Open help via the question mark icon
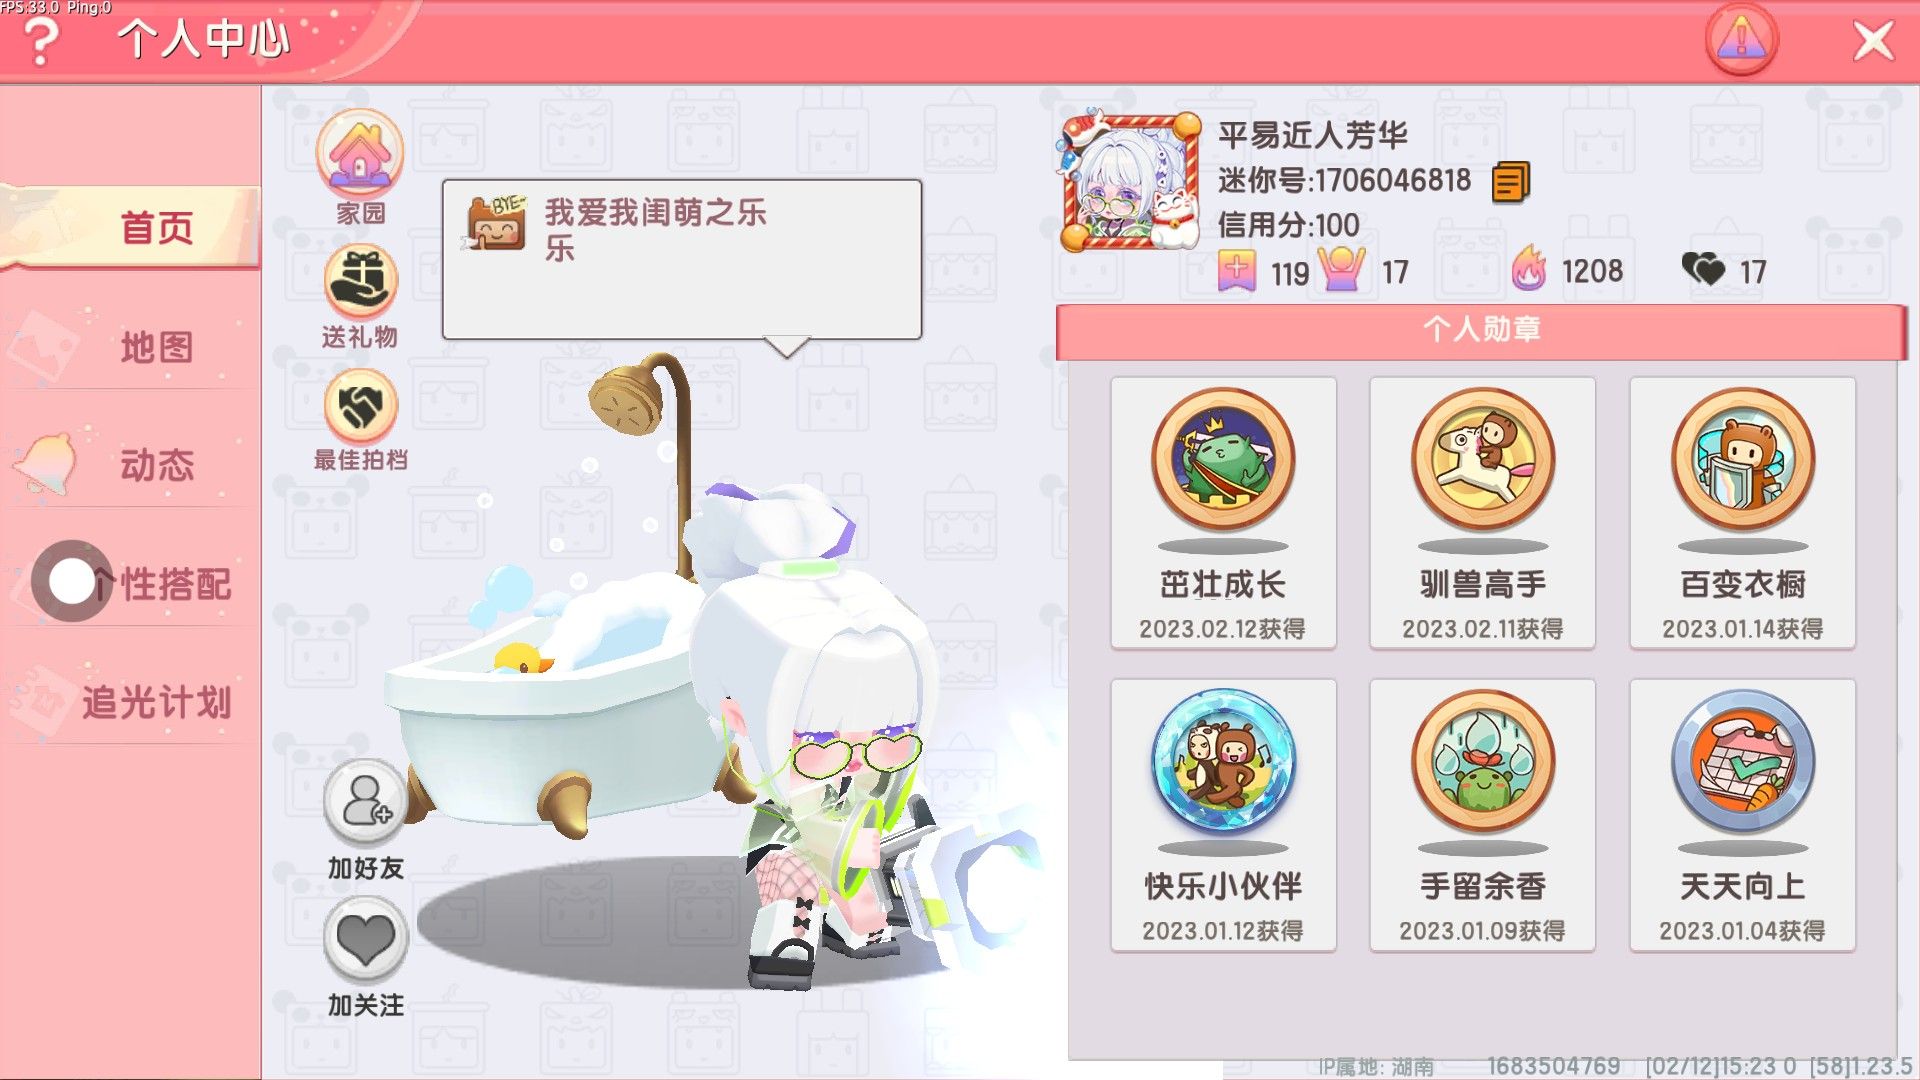 [41, 42]
